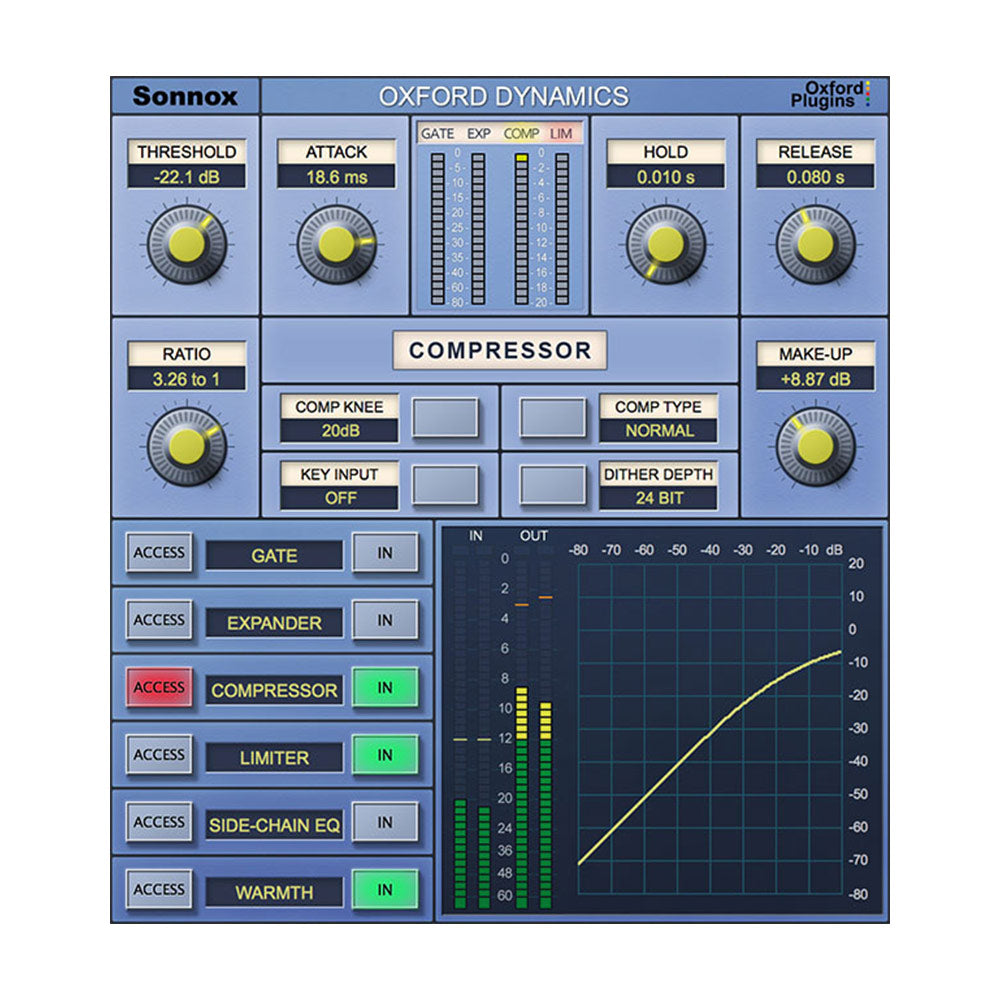Toggle the Compressor IN button
The height and width of the screenshot is (1000, 1000).
point(386,689)
